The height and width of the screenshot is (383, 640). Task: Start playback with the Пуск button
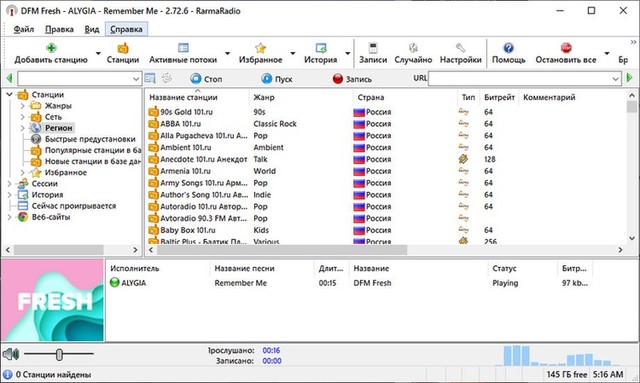(x=277, y=79)
